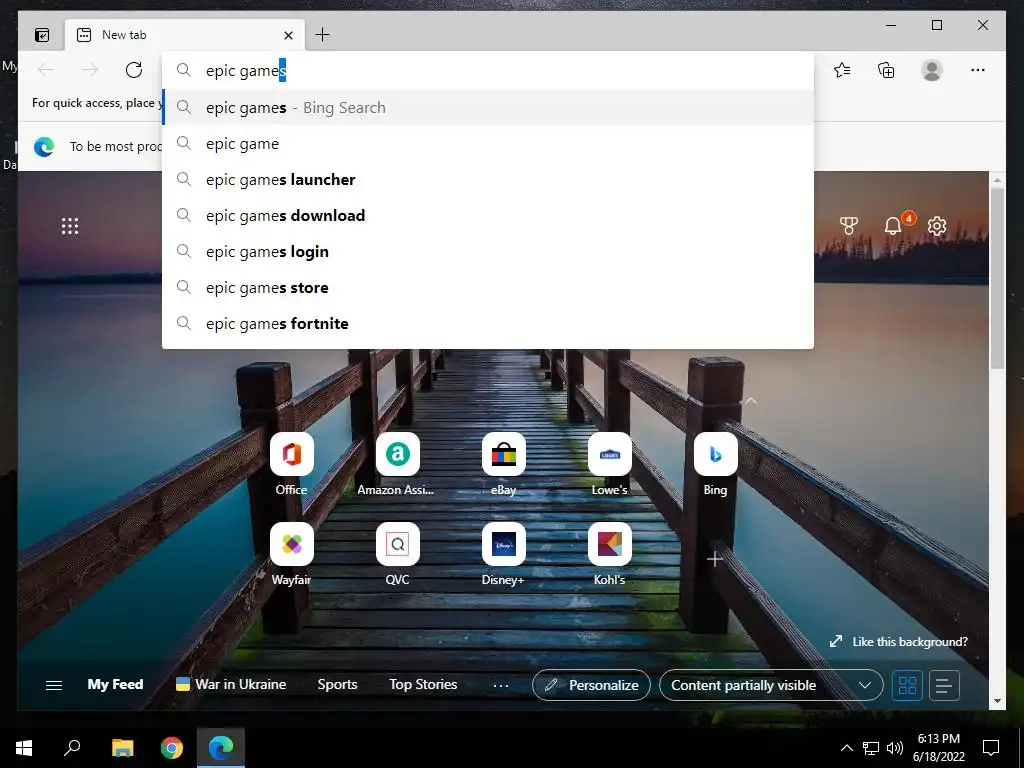Open page settings gear icon

coord(937,226)
